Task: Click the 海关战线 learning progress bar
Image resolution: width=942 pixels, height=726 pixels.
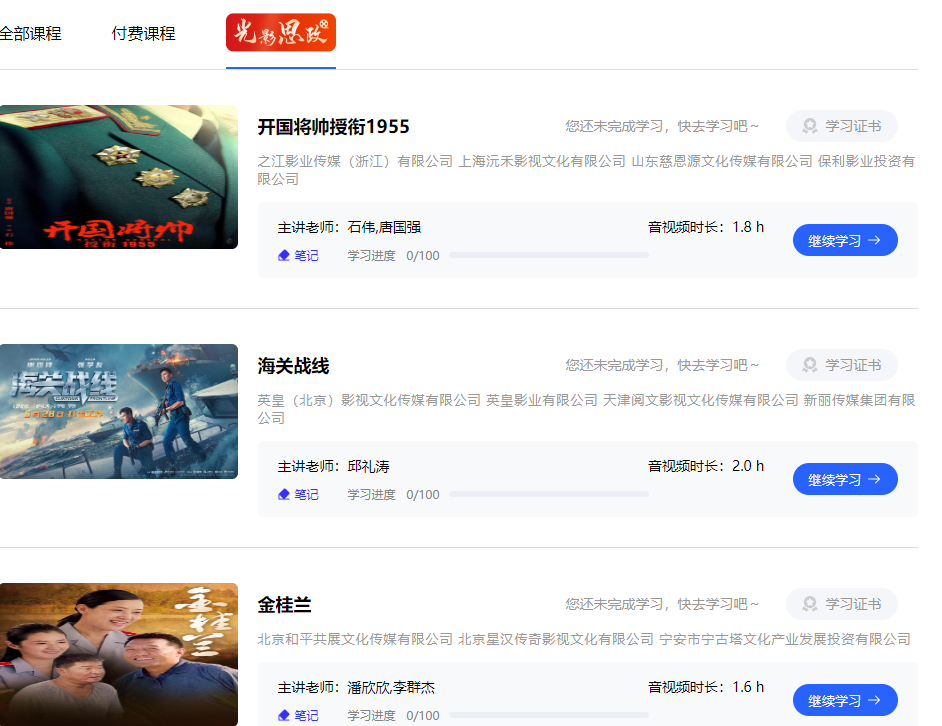Action: point(548,495)
